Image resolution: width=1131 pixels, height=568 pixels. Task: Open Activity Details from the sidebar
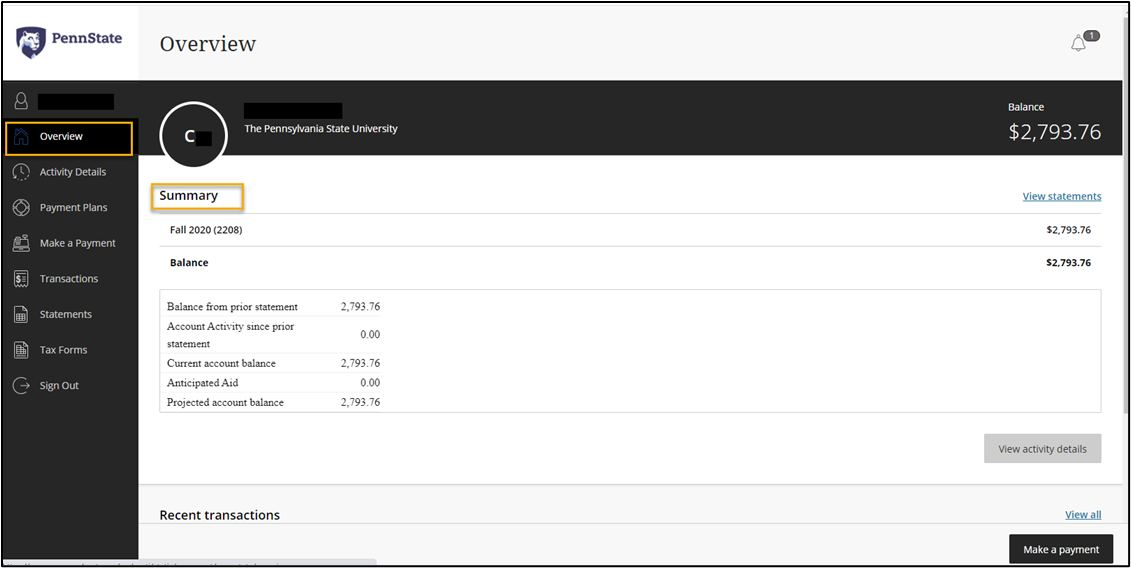[72, 172]
